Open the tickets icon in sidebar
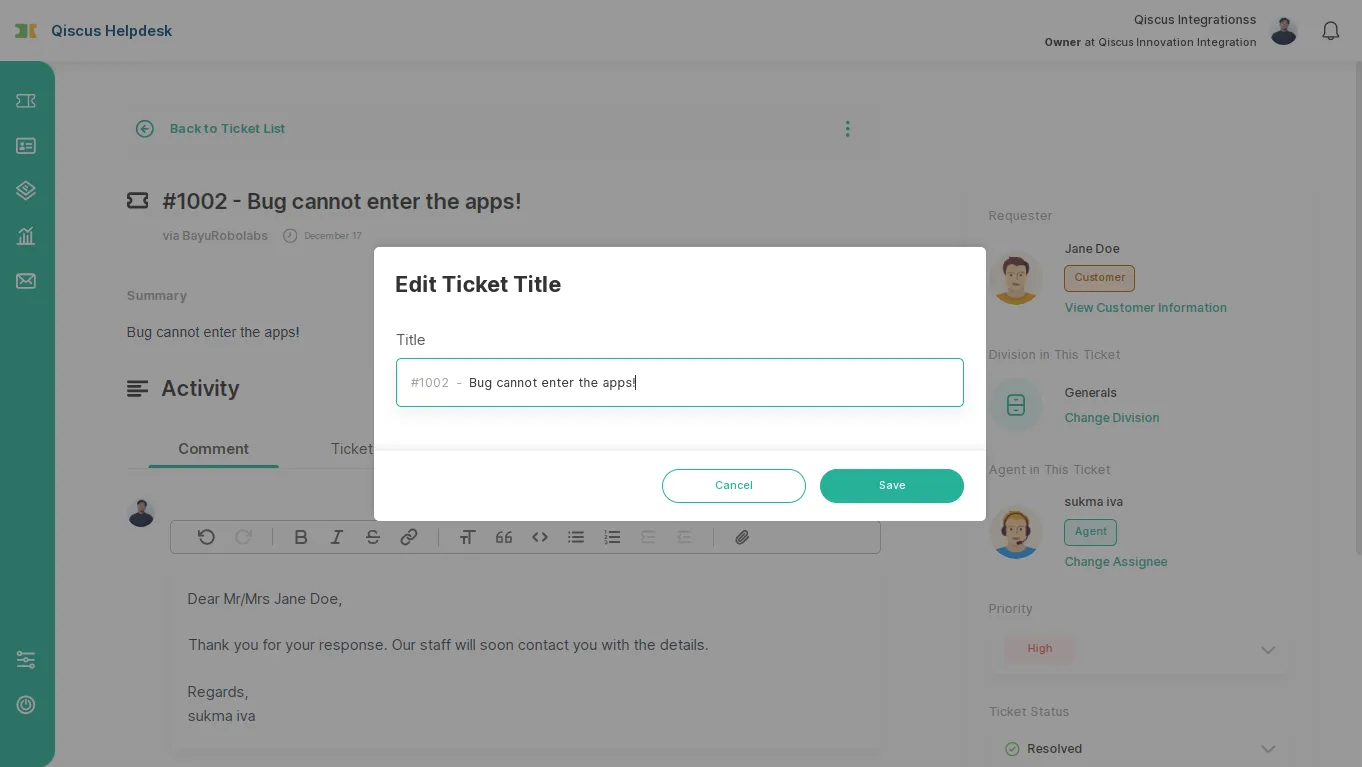The width and height of the screenshot is (1362, 767). [26, 101]
